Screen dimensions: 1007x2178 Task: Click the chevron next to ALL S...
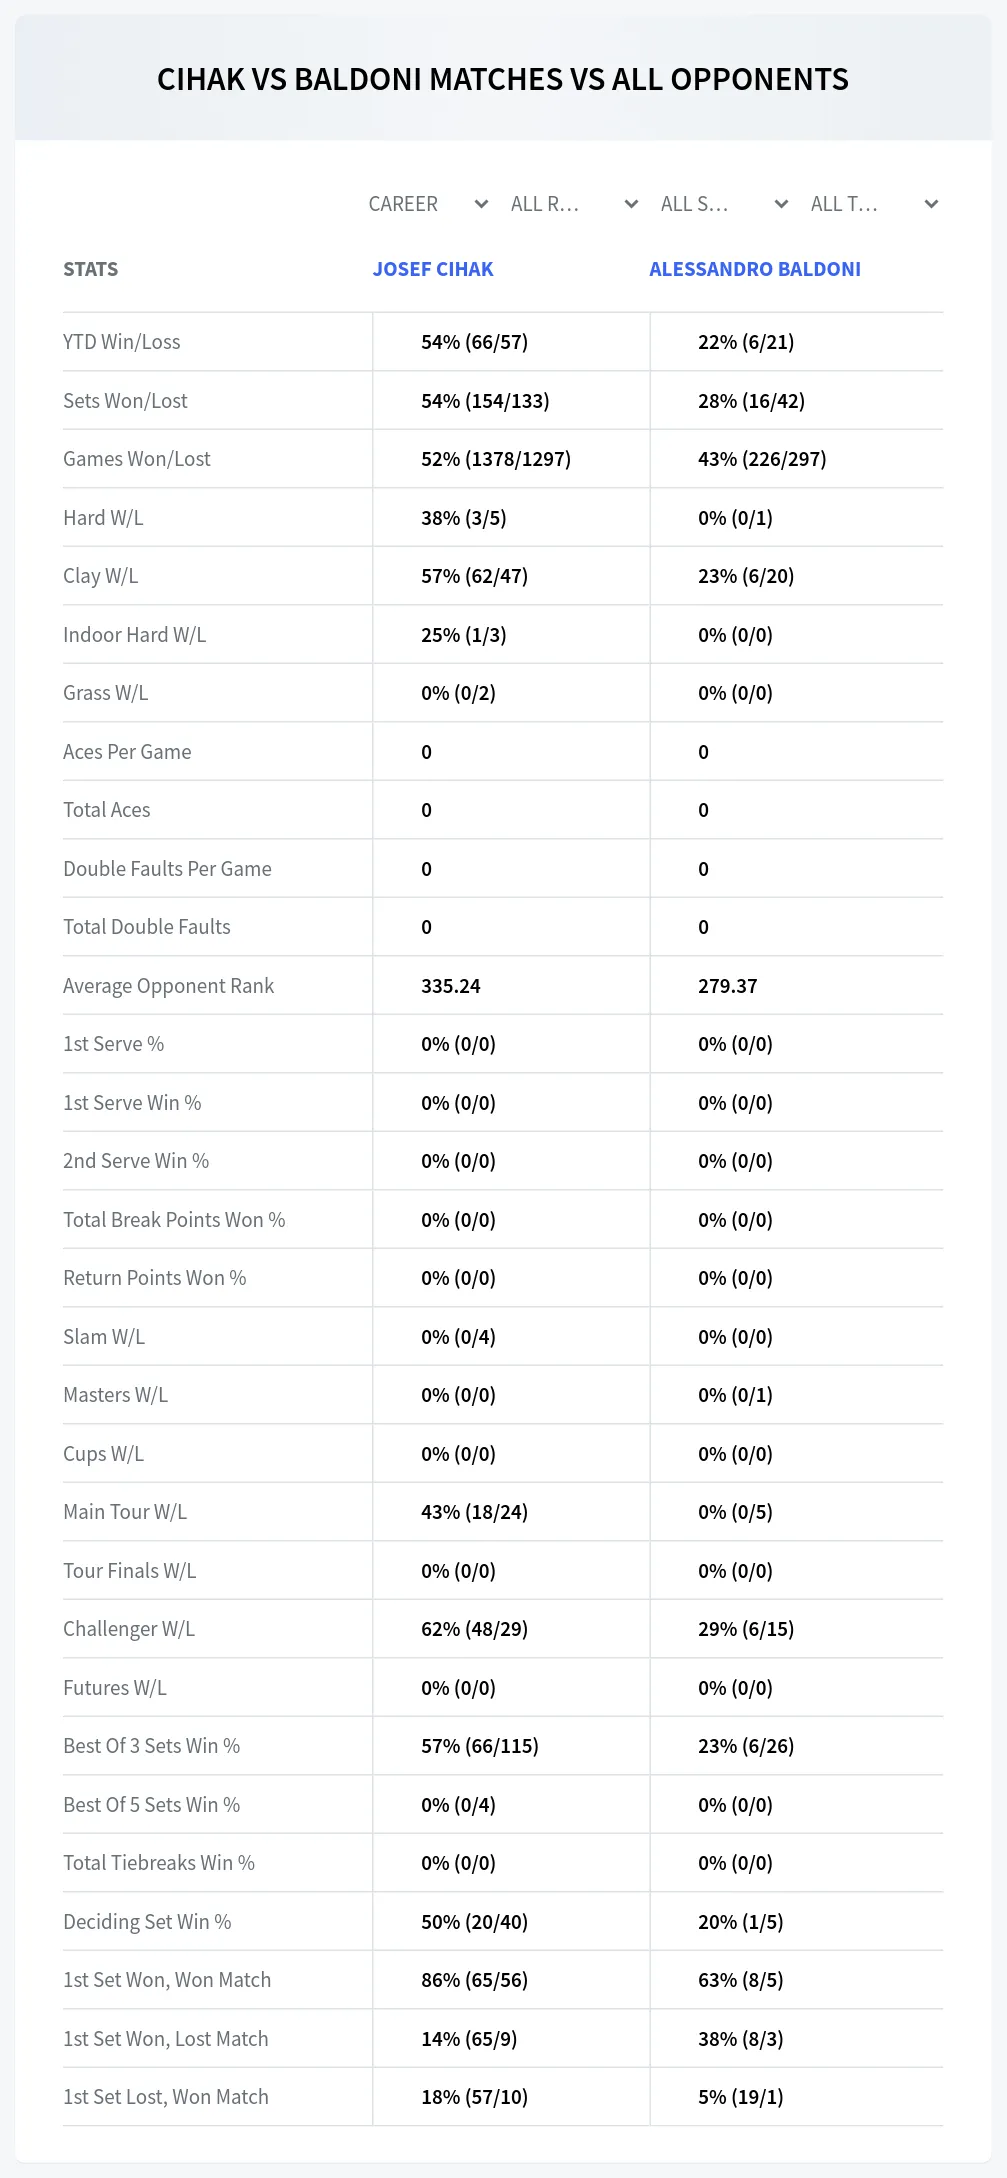(781, 204)
